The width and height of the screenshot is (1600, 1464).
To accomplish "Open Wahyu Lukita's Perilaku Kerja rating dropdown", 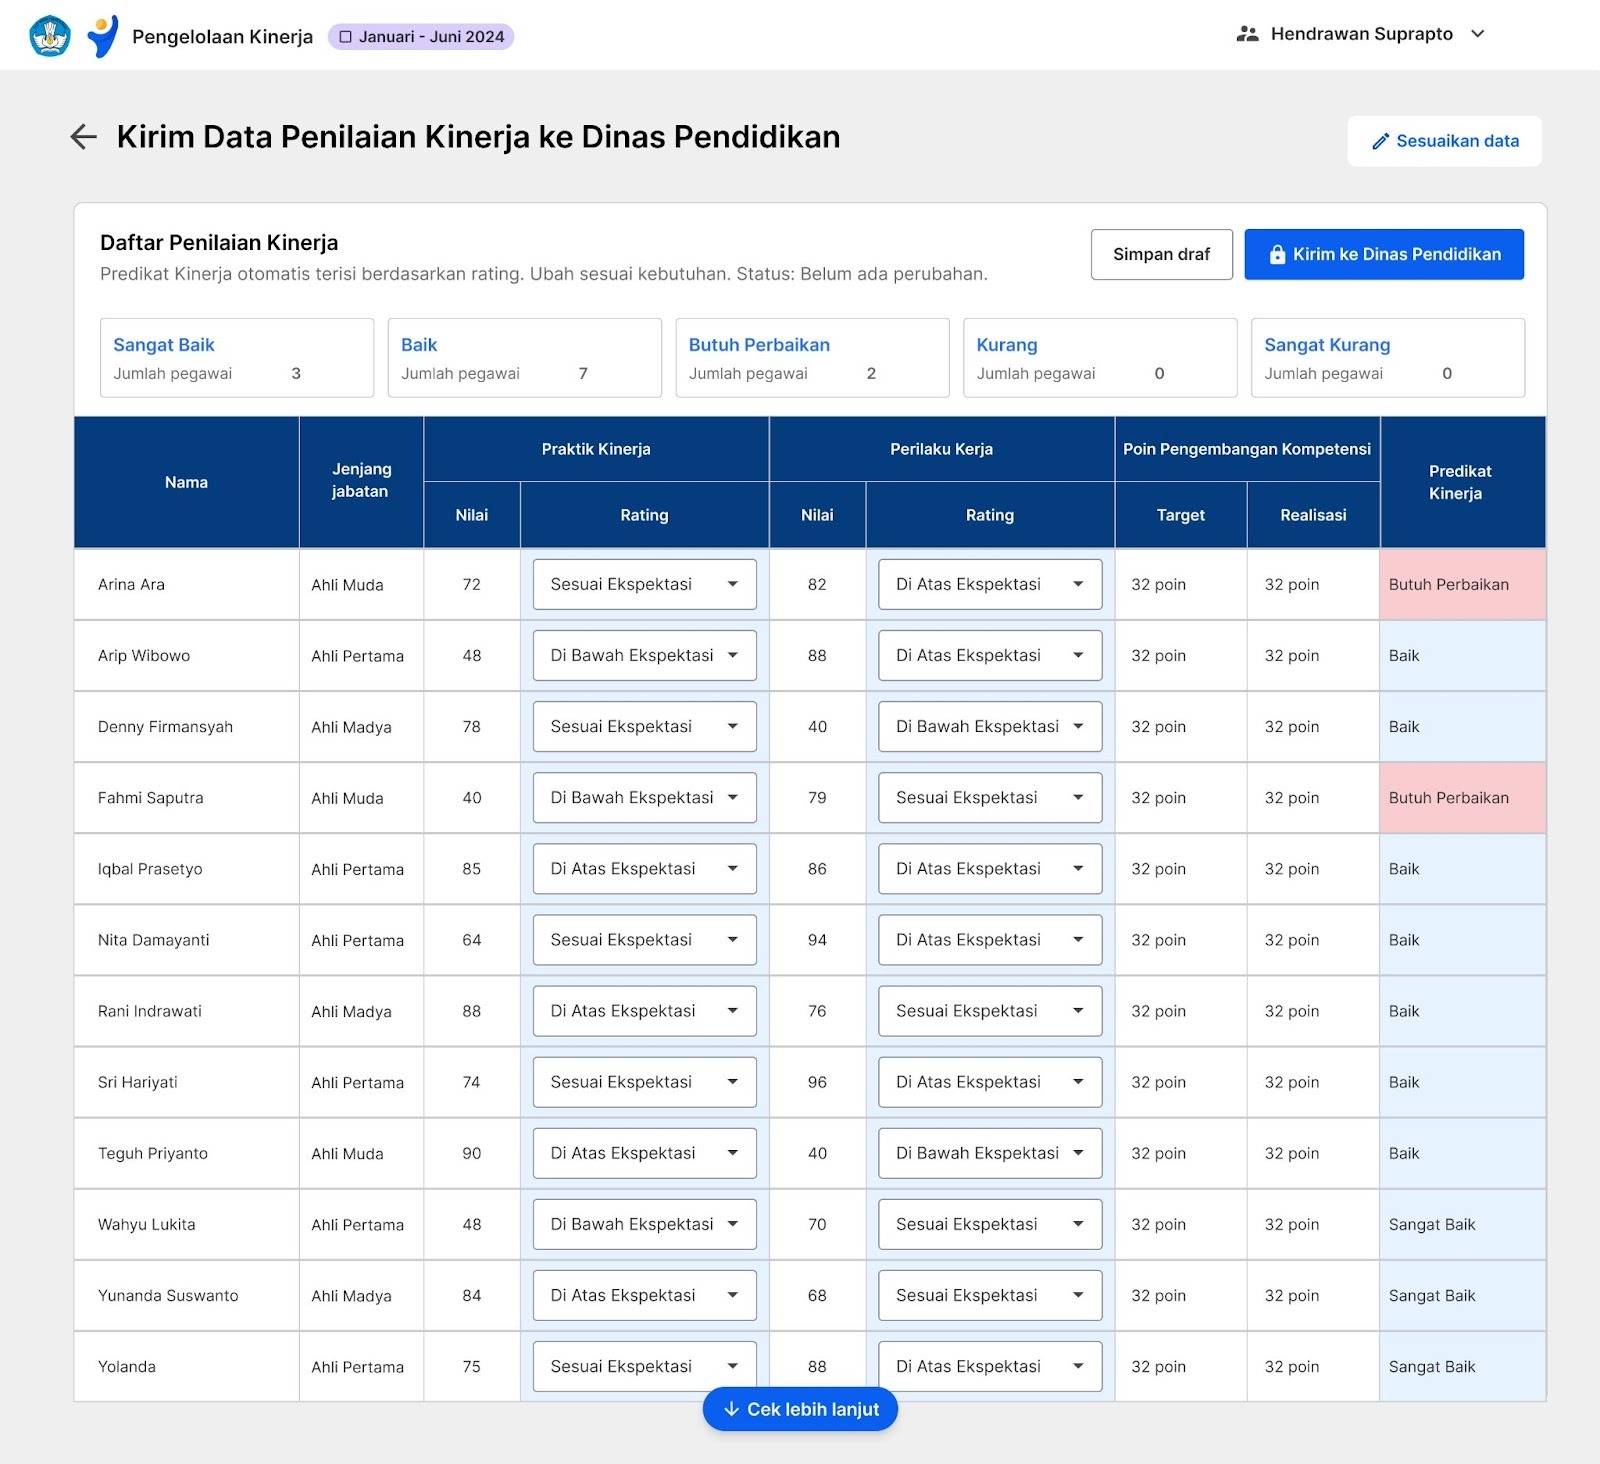I will click(x=989, y=1224).
